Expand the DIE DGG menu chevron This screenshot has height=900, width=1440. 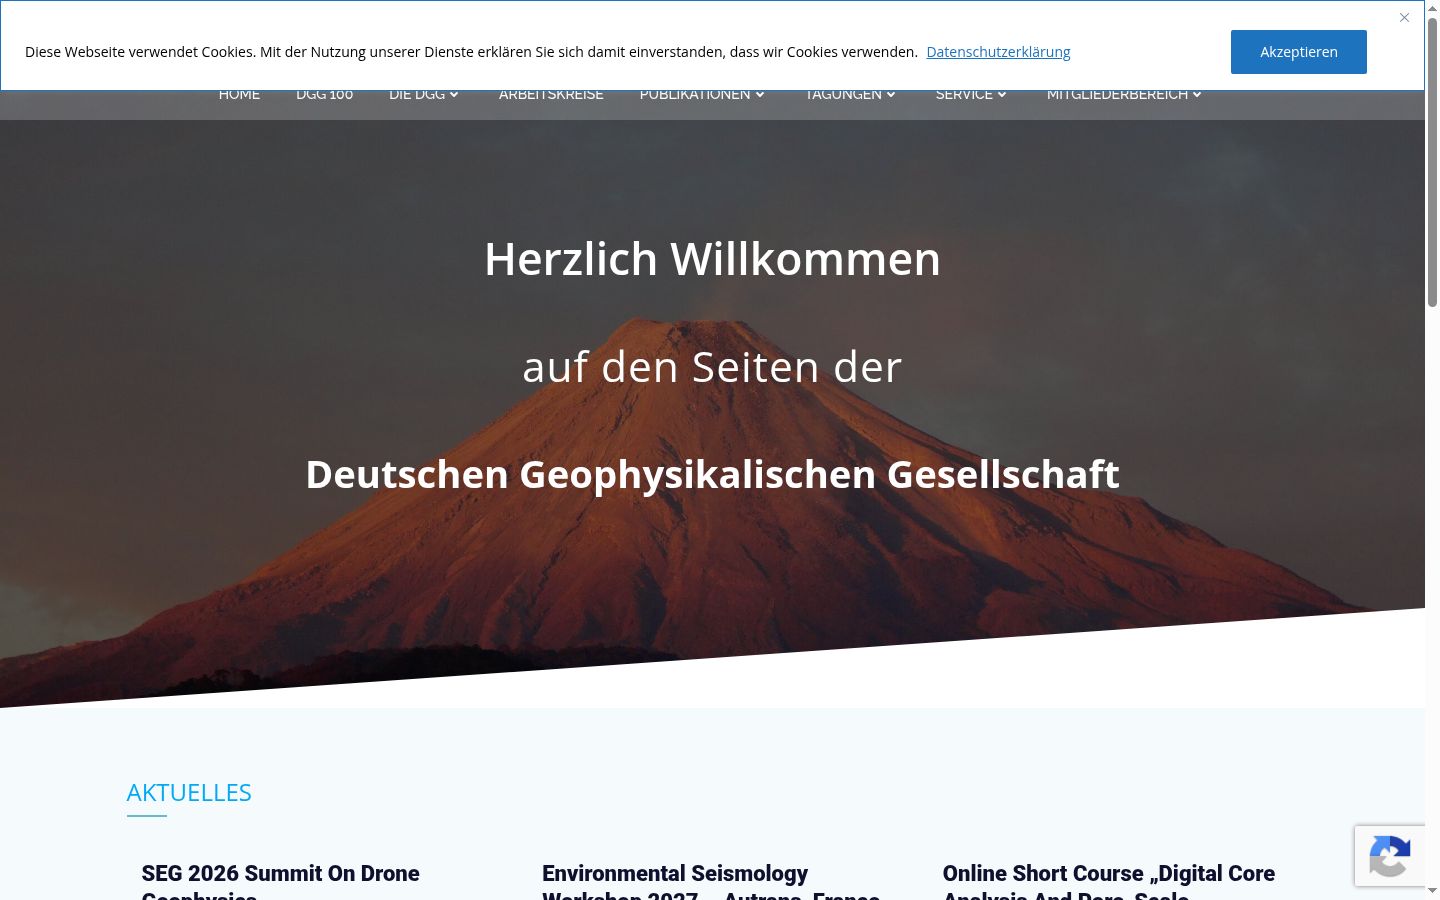[454, 95]
